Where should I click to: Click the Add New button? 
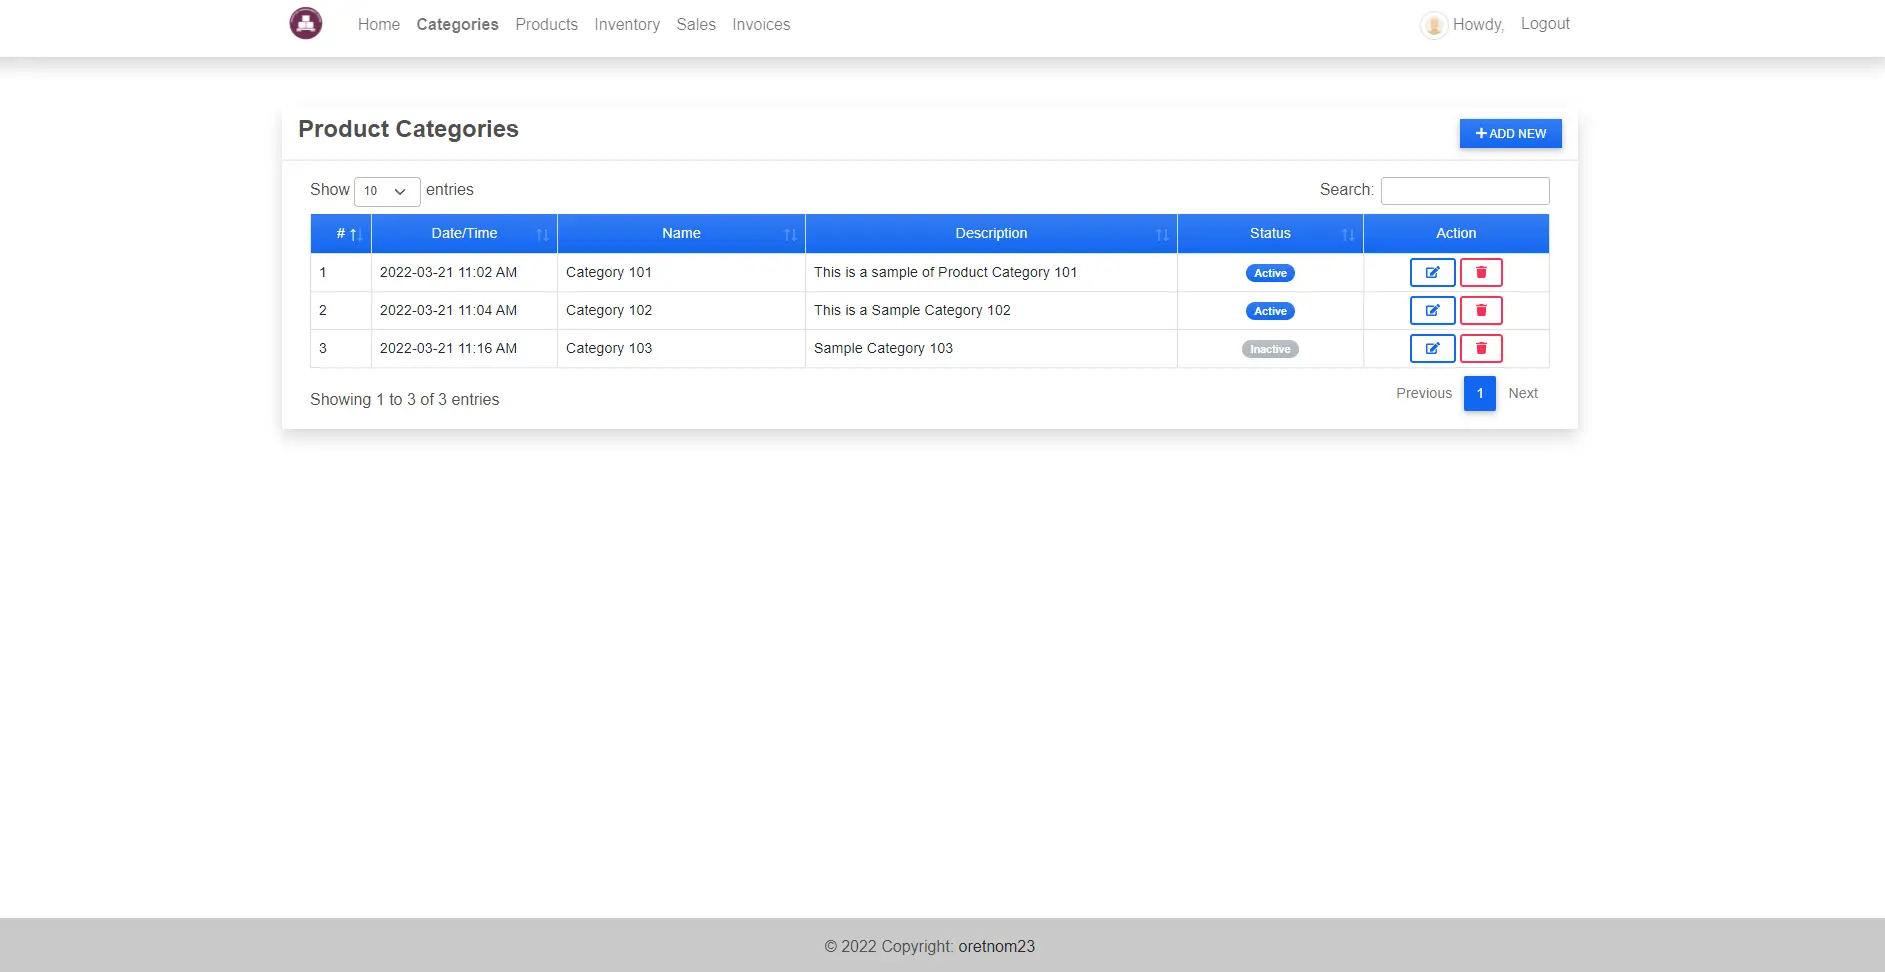[1510, 134]
